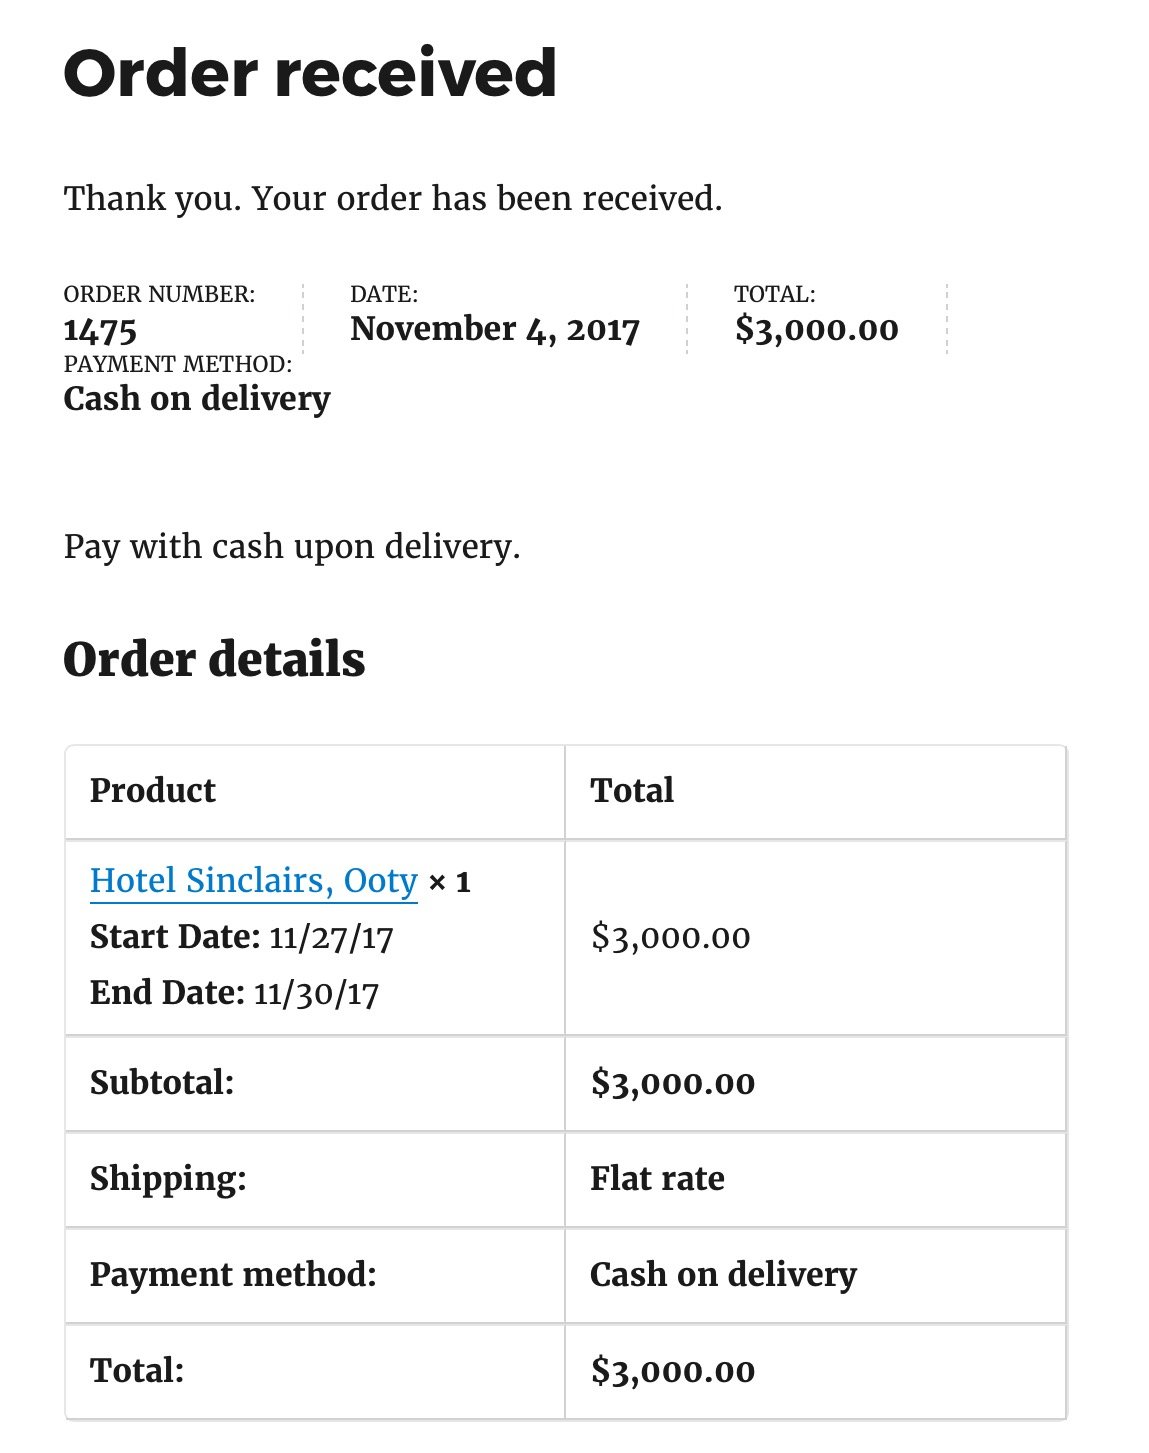
Task: Click the Product column header
Action: [153, 790]
